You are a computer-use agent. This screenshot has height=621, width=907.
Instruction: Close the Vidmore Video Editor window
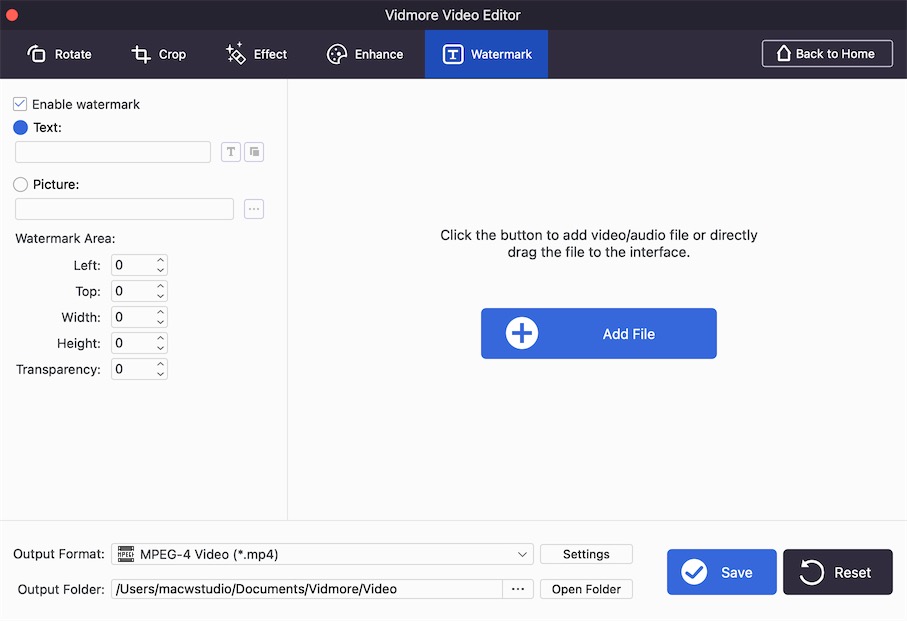[12, 15]
